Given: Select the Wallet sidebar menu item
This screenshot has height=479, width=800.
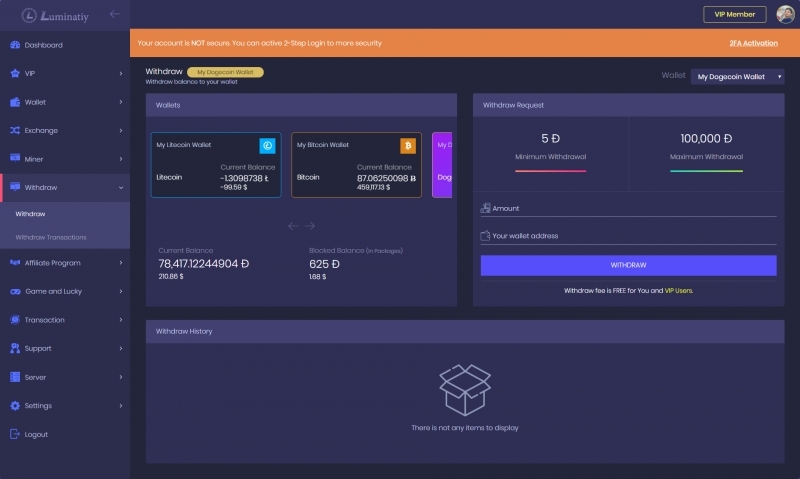Looking at the screenshot, I should pyautogui.click(x=35, y=102).
